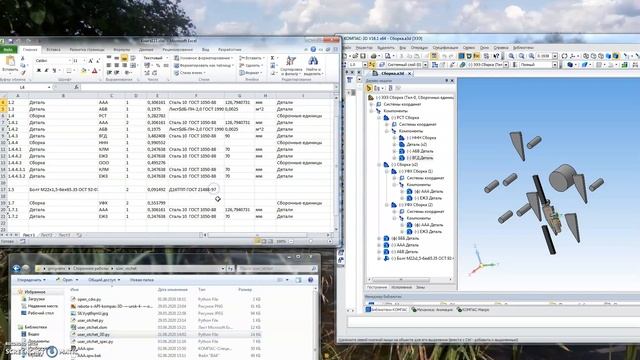This screenshot has width=640, height=360.
Task: Click the Share with dropdown in Explorer
Action: [x=104, y=280]
